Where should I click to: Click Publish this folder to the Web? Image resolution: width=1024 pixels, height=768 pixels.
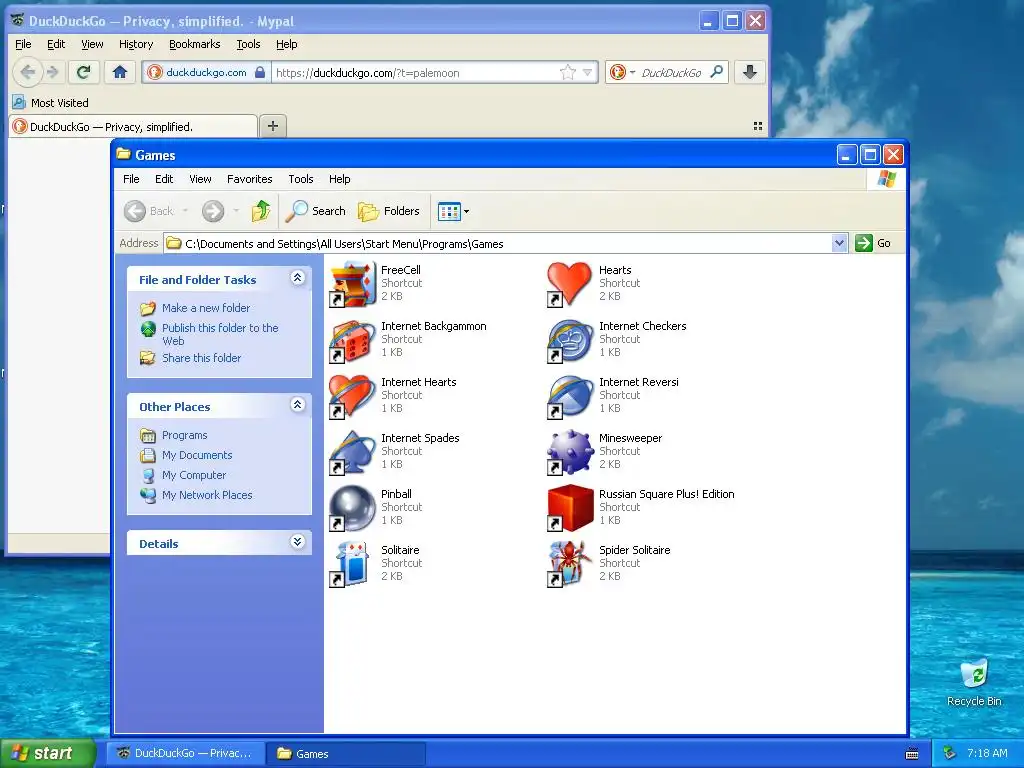(x=220, y=334)
